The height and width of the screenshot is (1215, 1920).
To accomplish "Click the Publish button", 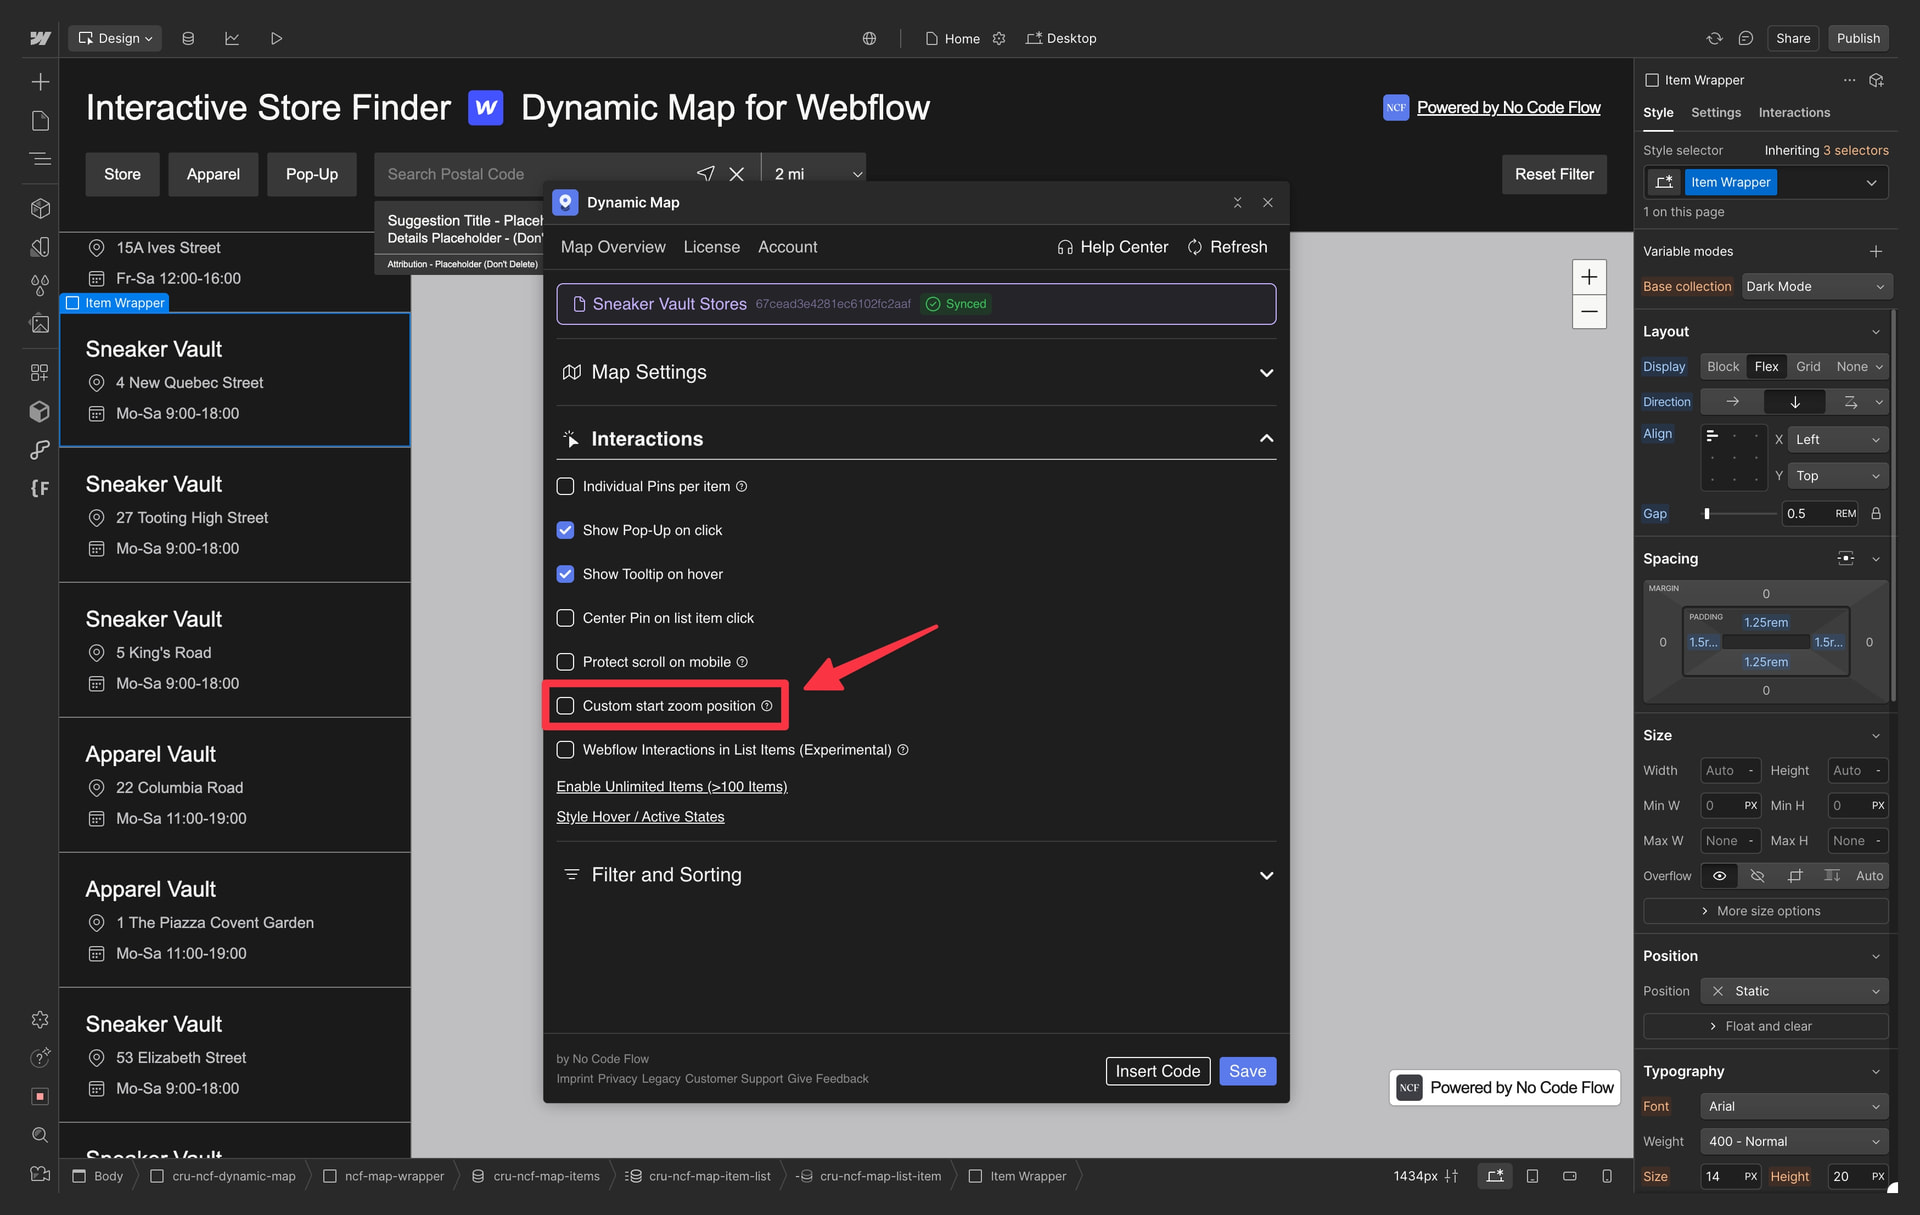I will tap(1858, 38).
